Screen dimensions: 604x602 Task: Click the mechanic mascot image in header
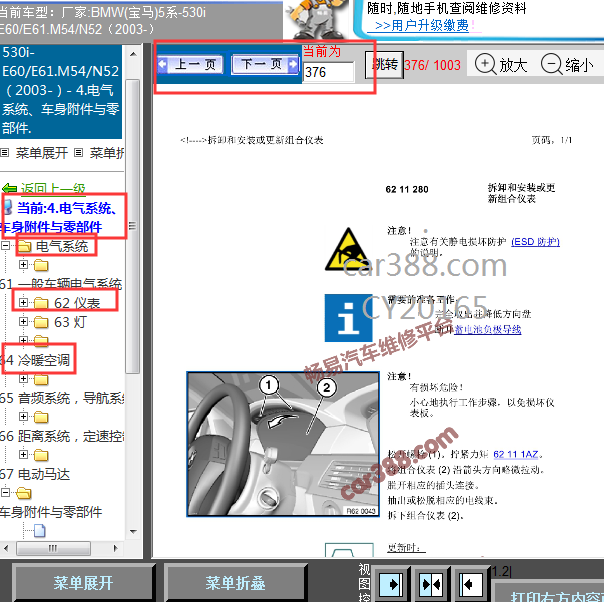318,18
